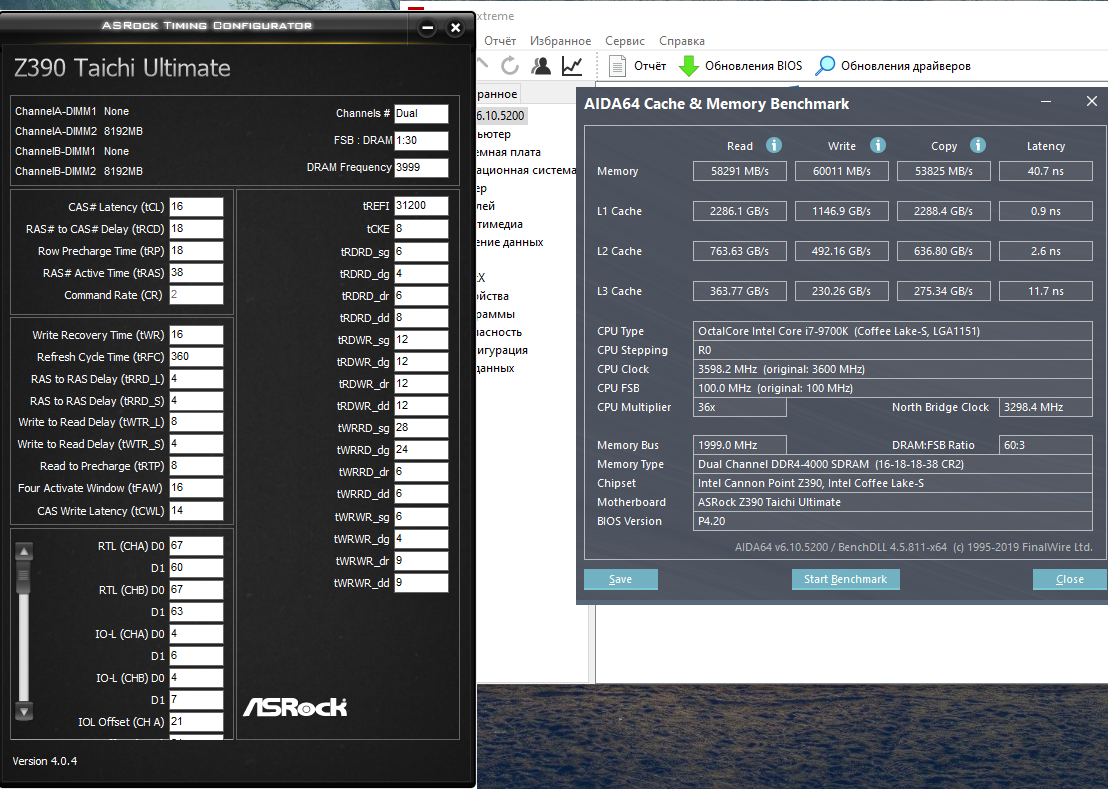Click the Отчёт report document icon
The image size is (1108, 789).
(618, 66)
